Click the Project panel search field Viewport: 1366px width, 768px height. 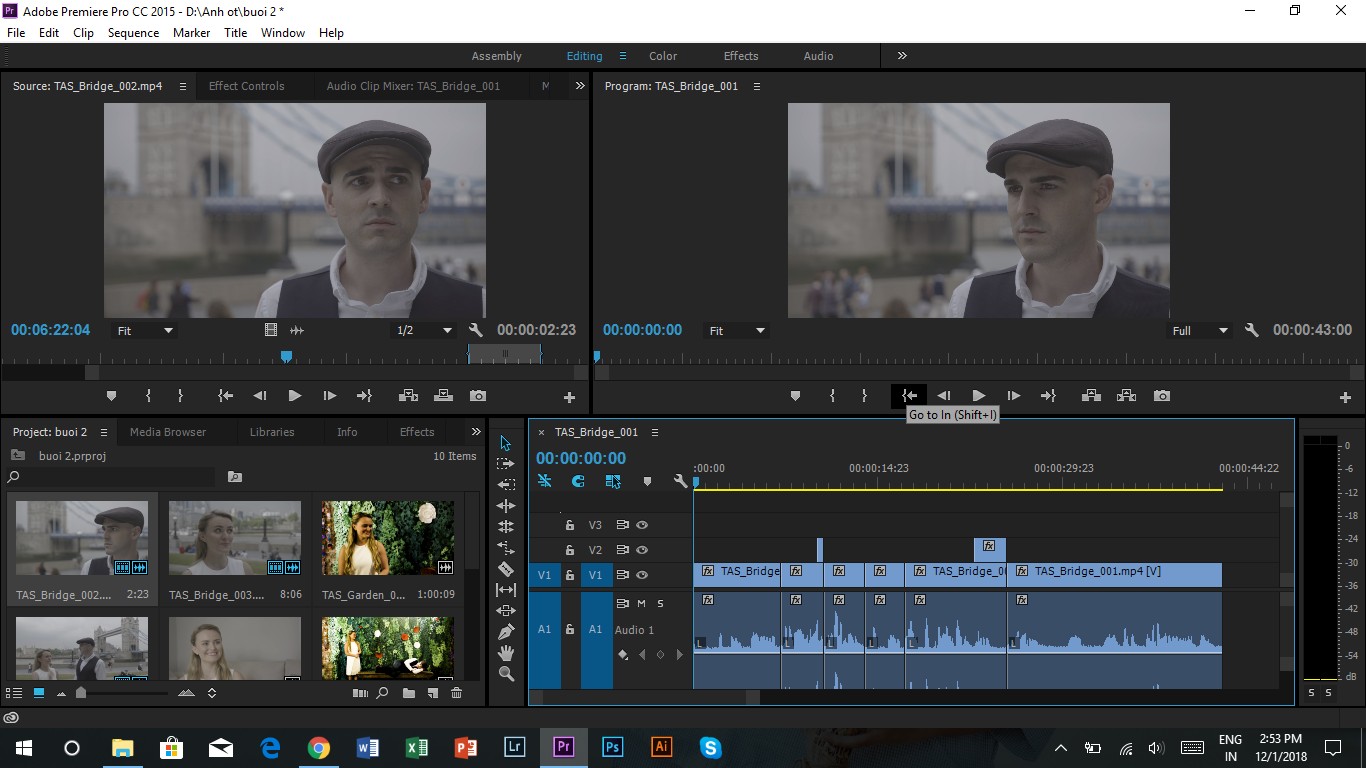coord(111,477)
